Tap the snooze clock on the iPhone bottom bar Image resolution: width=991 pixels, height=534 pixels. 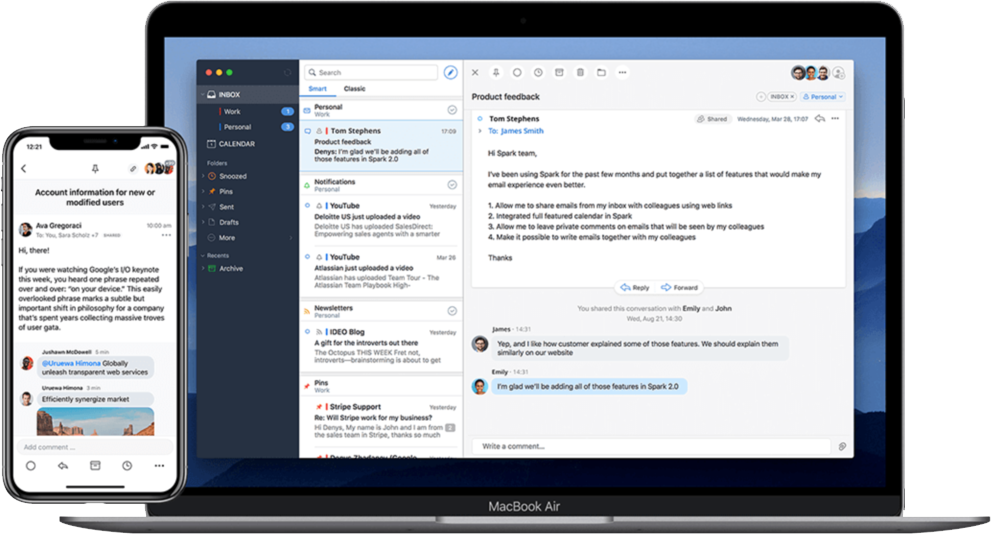click(x=127, y=466)
